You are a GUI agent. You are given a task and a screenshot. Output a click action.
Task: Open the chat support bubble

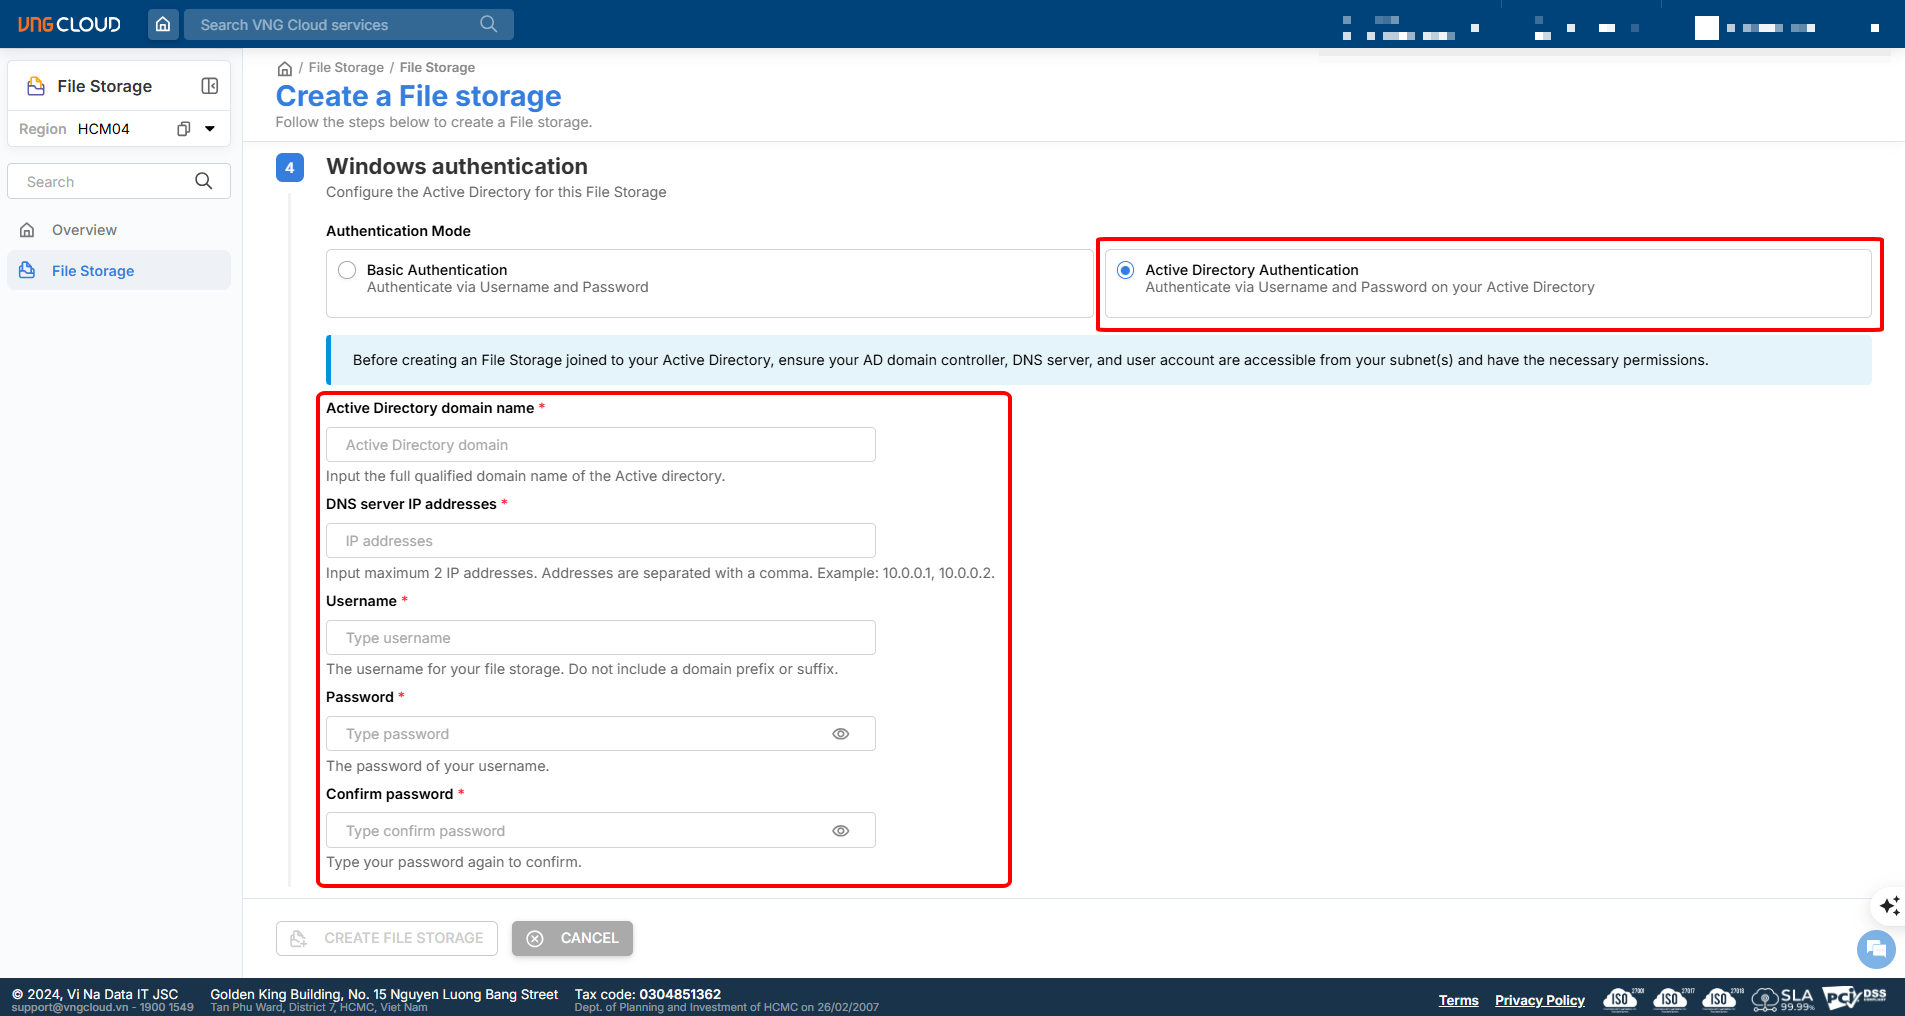[x=1876, y=949]
